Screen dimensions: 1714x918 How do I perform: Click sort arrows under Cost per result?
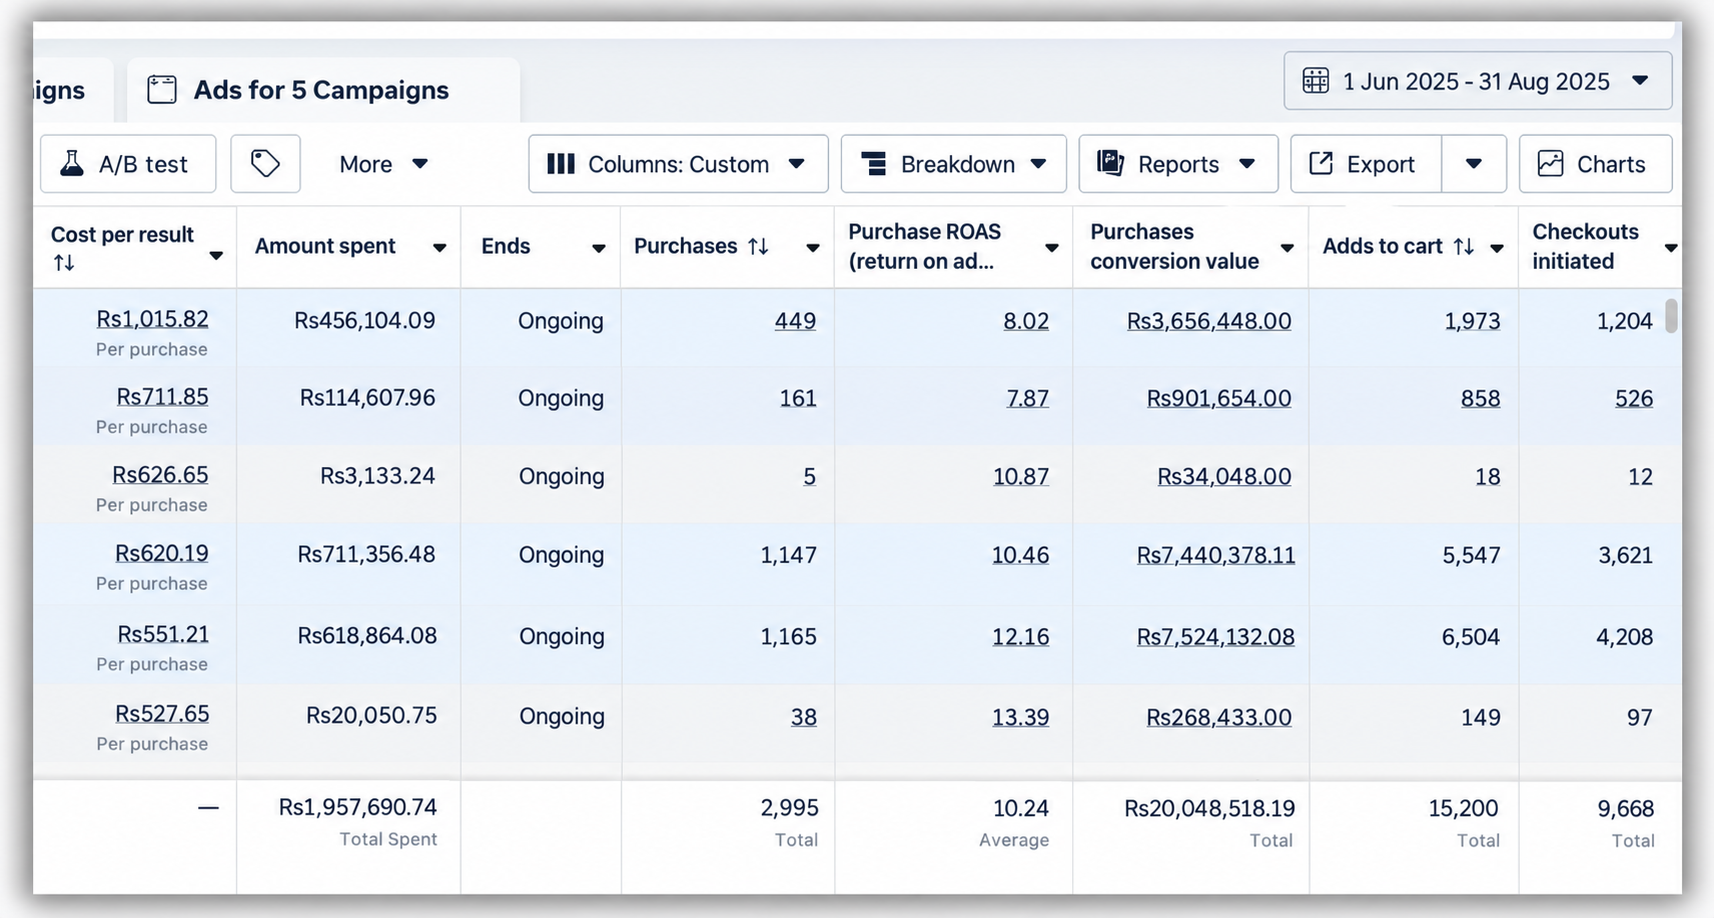click(64, 263)
